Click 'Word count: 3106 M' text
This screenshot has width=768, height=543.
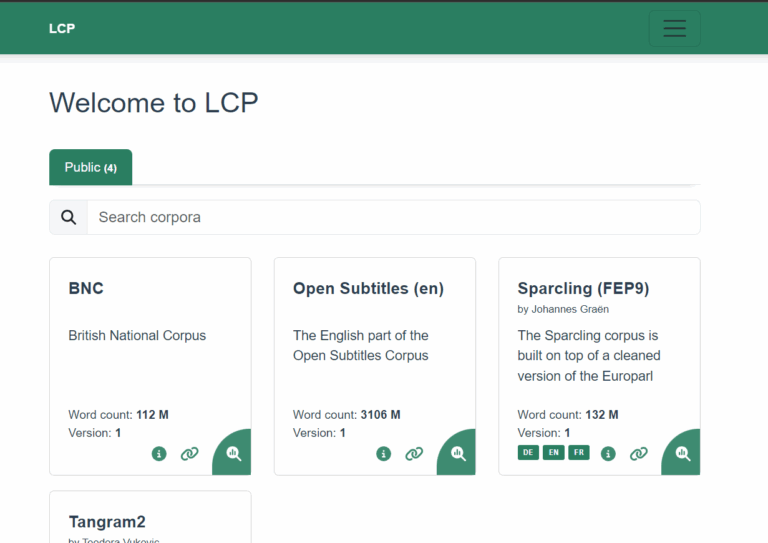point(347,415)
